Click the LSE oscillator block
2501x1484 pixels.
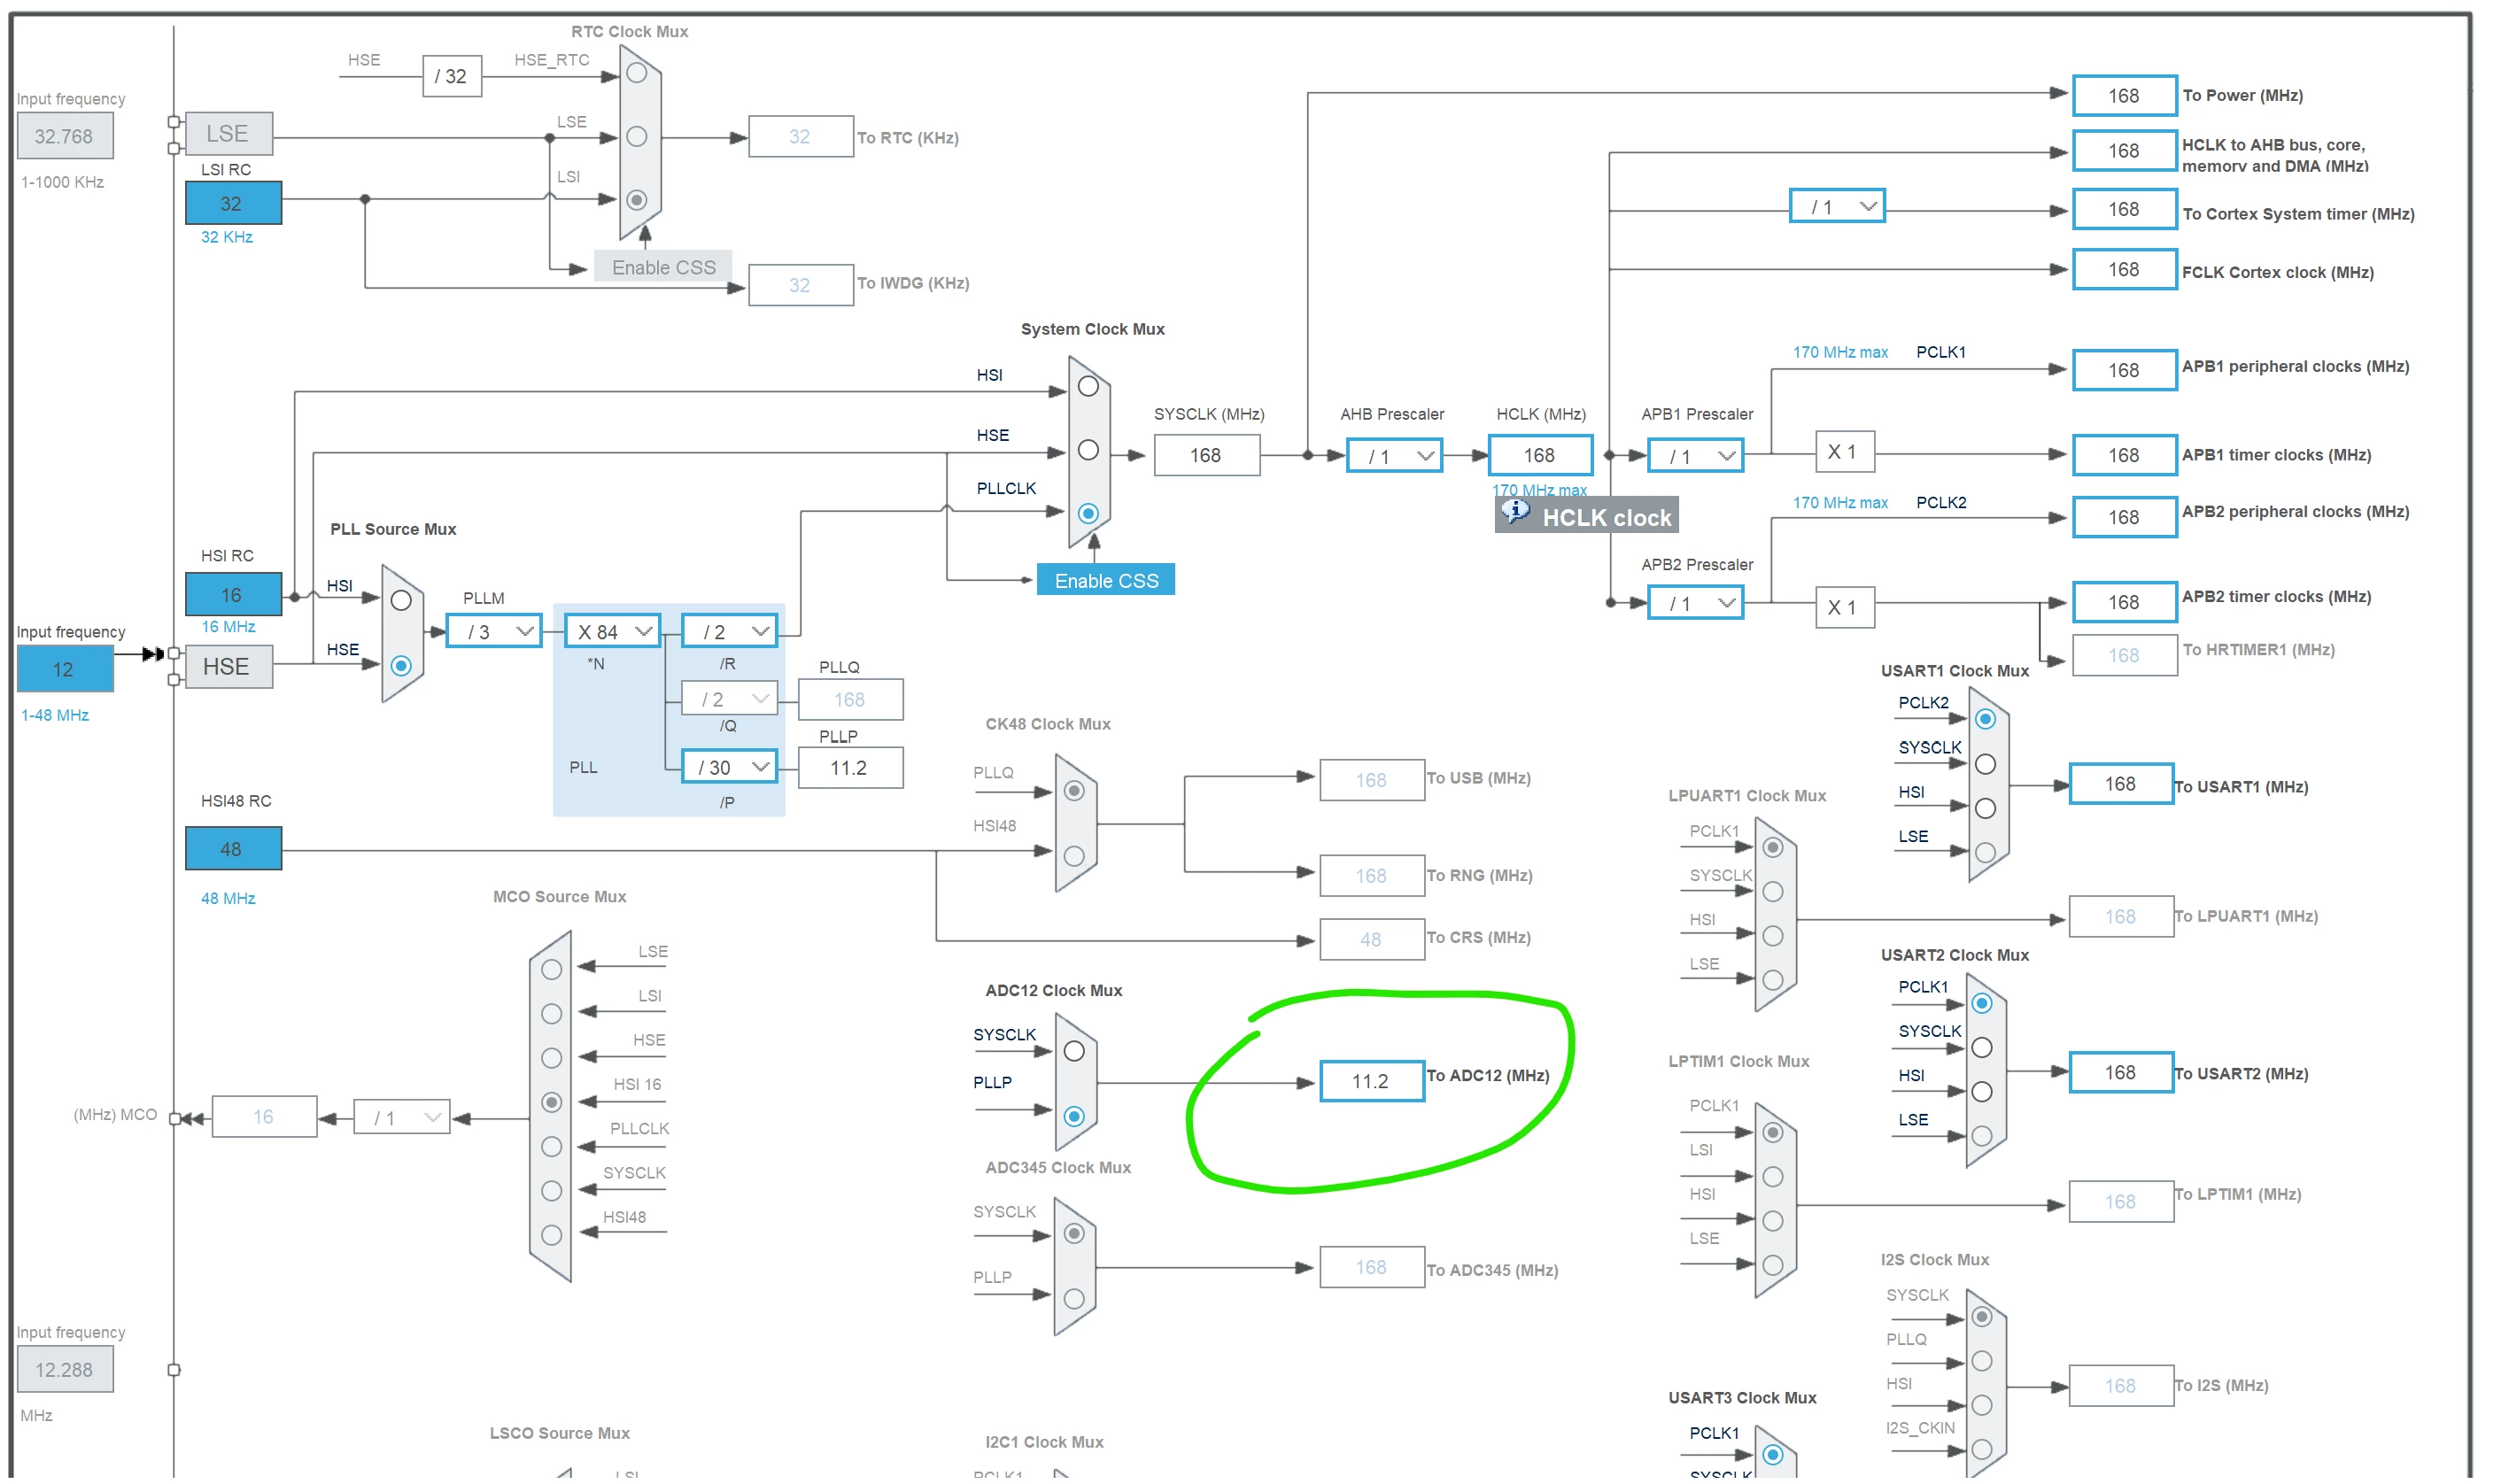click(229, 133)
